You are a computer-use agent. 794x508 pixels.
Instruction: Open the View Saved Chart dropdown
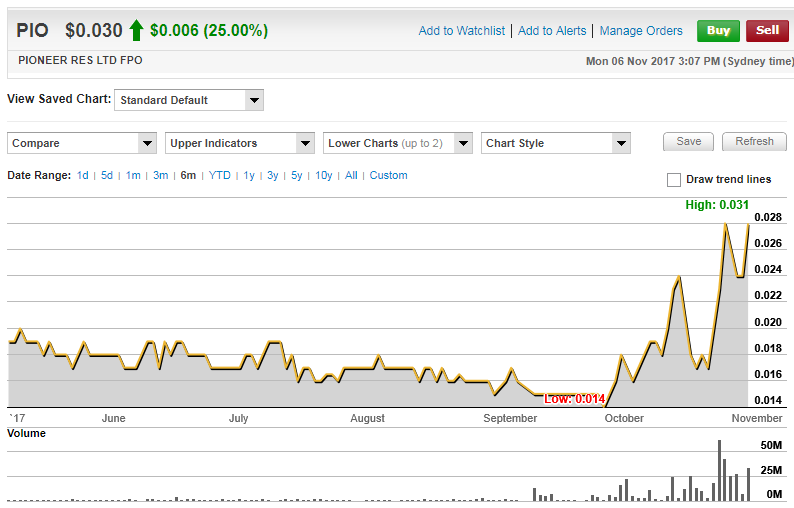click(189, 100)
